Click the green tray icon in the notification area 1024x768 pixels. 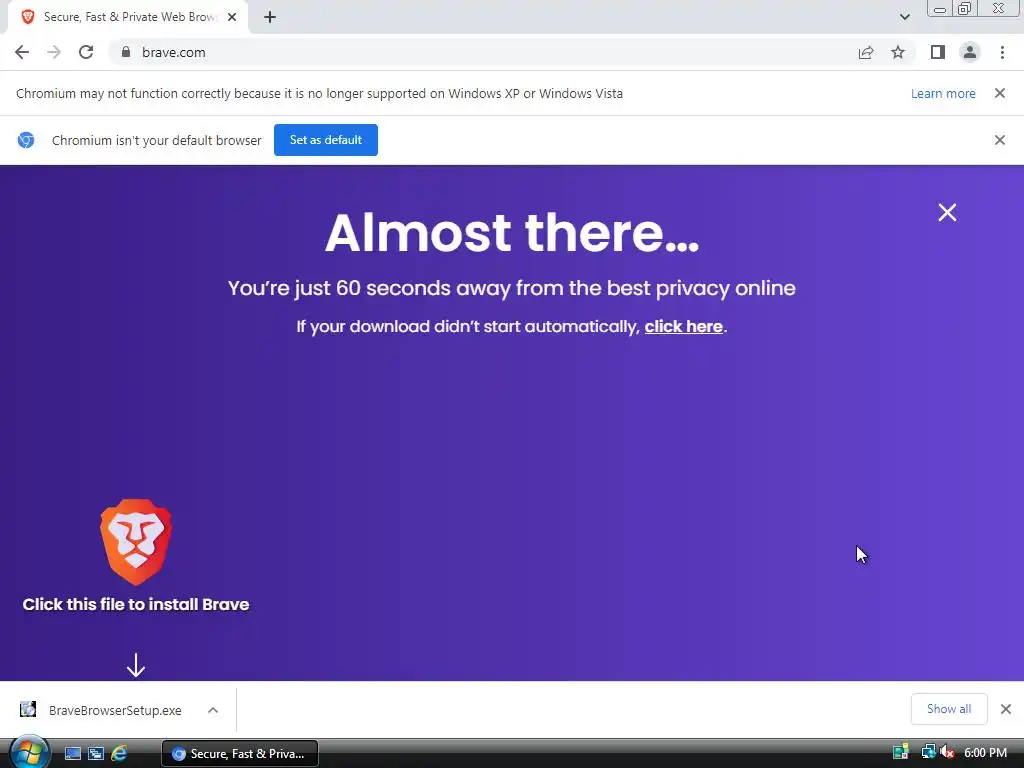click(901, 752)
